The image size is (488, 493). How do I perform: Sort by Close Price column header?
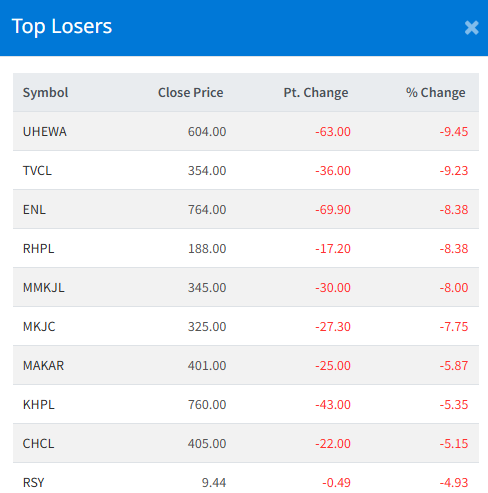191,93
